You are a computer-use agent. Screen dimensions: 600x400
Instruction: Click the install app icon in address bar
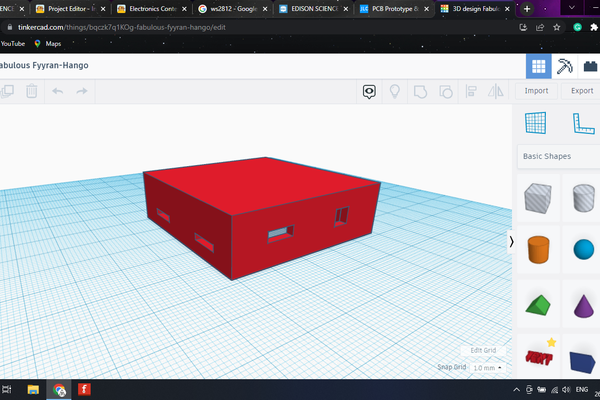[523, 27]
